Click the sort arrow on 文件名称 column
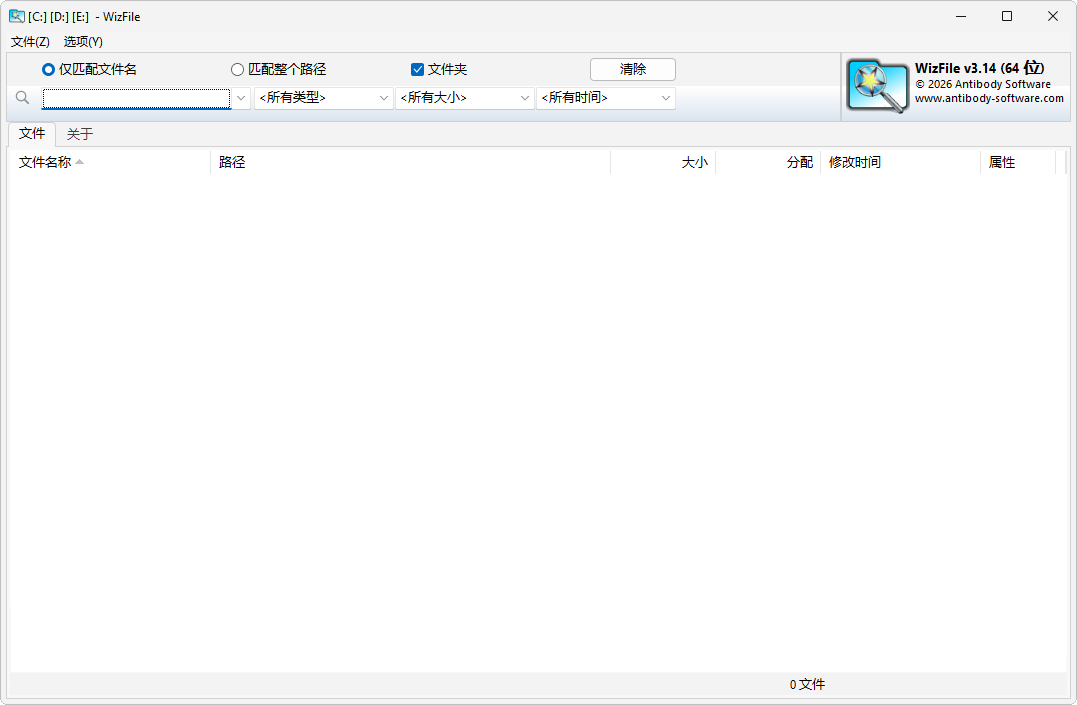1077x705 pixels. (79, 161)
